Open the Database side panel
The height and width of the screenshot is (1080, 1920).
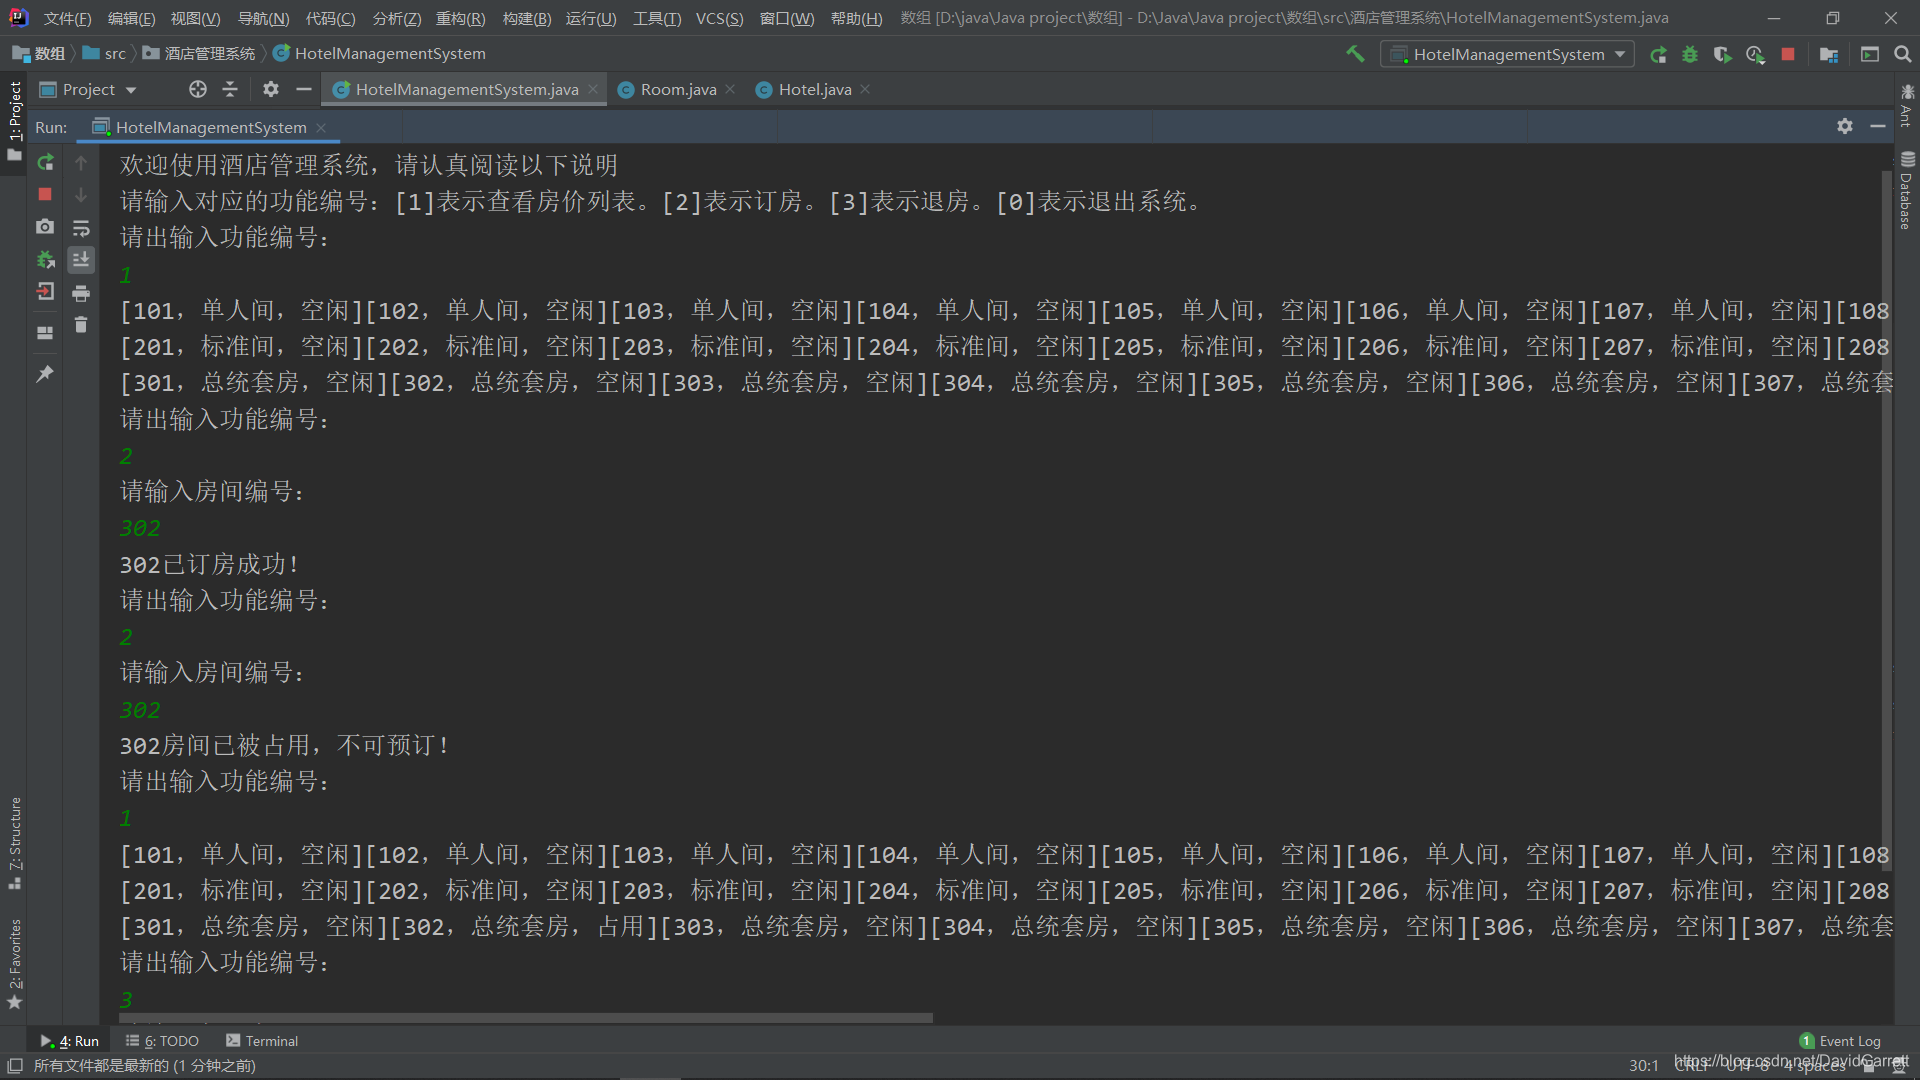pos(1907,190)
